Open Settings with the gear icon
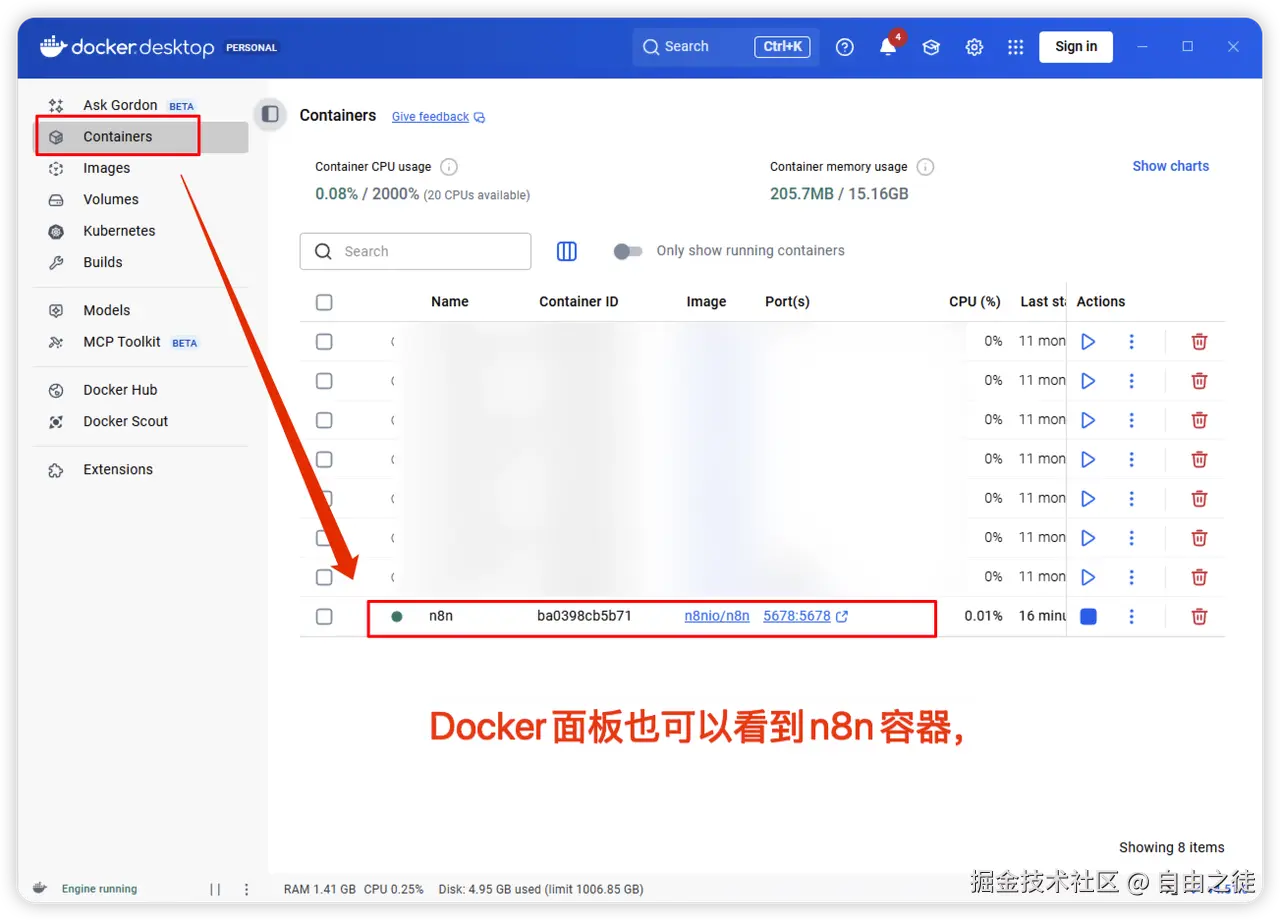This screenshot has height=920, width=1280. (x=974, y=47)
